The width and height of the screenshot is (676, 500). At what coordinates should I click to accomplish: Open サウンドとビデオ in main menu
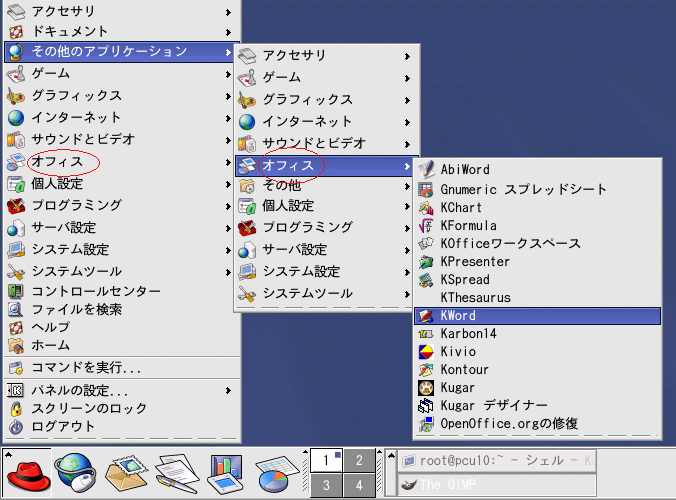point(119,140)
